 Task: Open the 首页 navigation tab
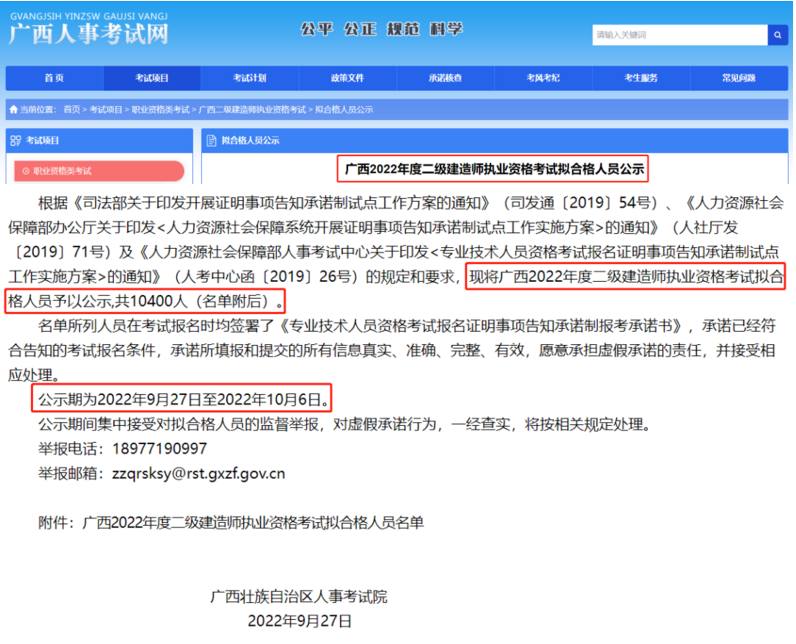(x=54, y=78)
